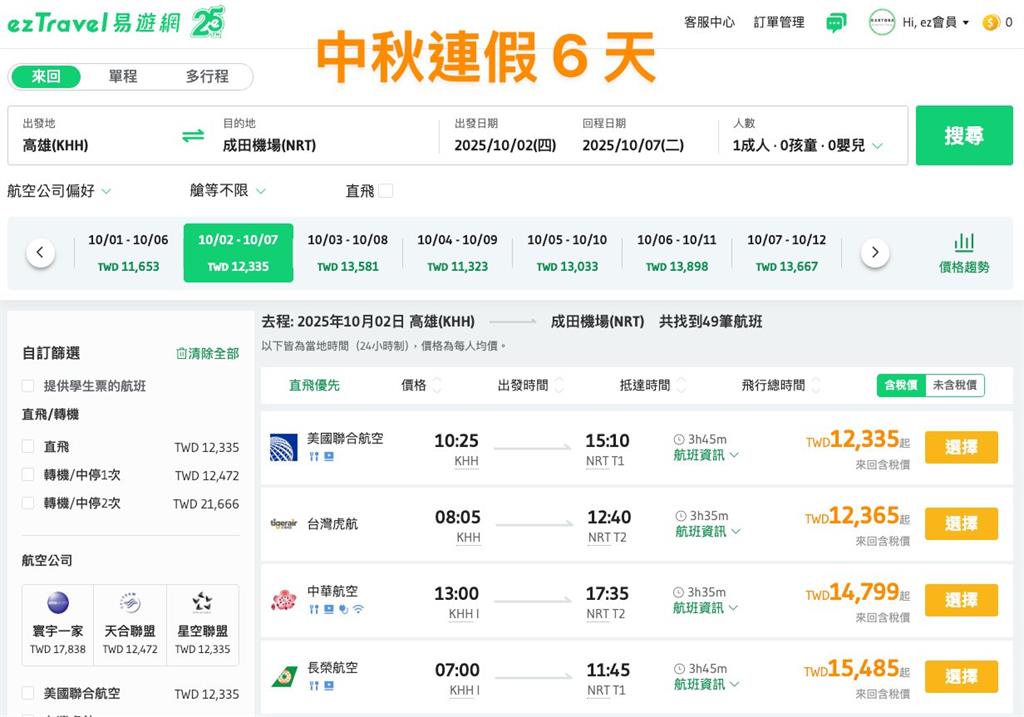Screen dimensions: 1024x717
Task: Switch to 未含稅價 price display
Action: [955, 385]
